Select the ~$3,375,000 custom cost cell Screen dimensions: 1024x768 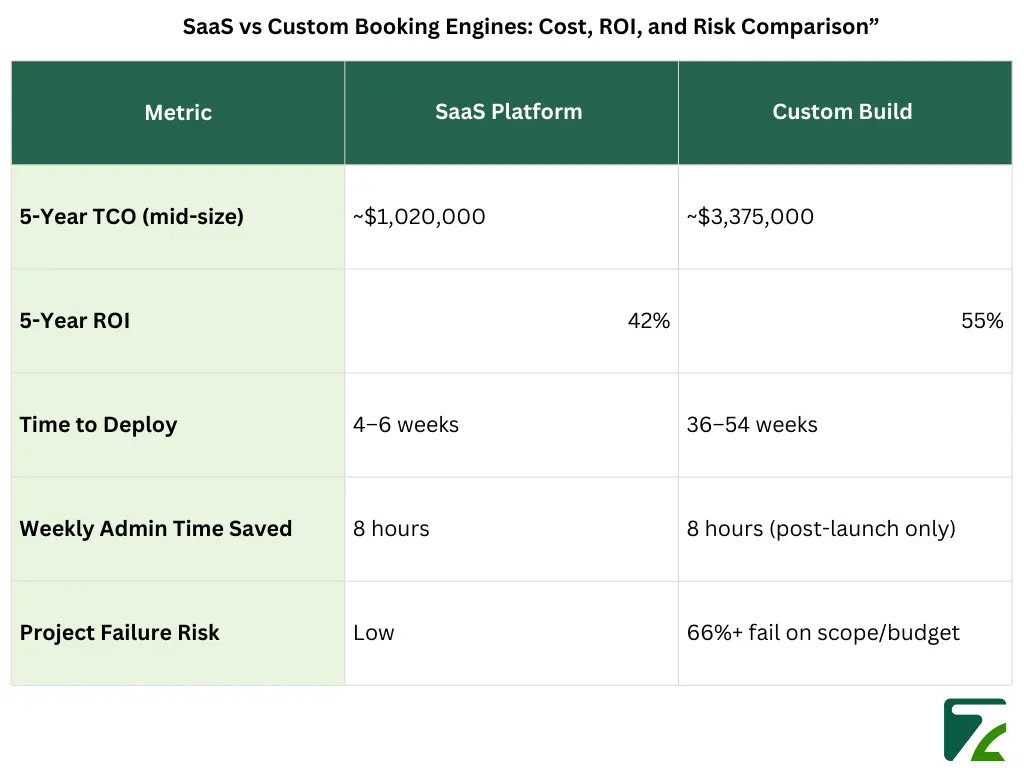tap(750, 217)
